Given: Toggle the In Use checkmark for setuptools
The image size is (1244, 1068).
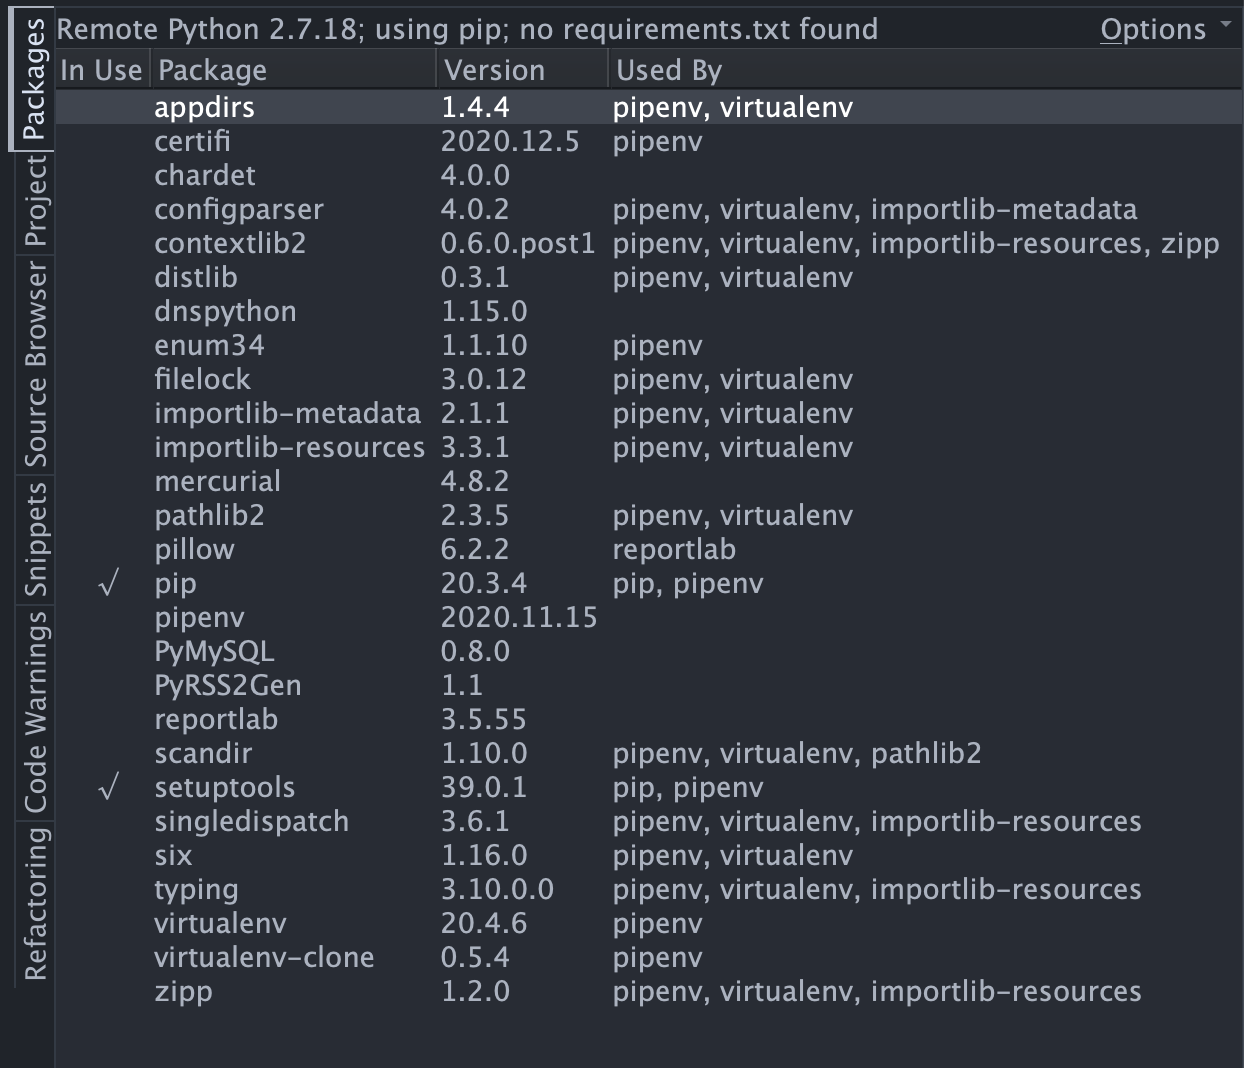Looking at the screenshot, I should point(109,787).
